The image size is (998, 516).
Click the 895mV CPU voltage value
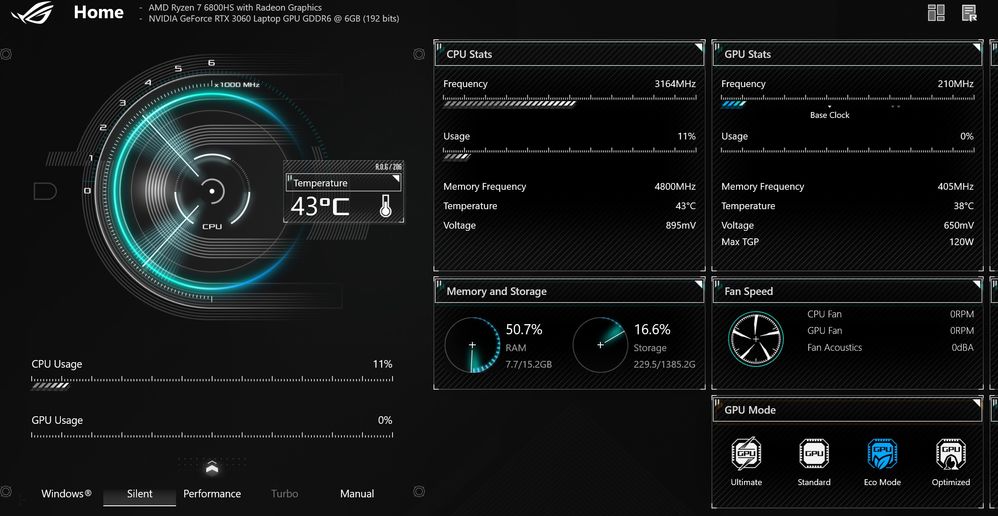coord(679,225)
